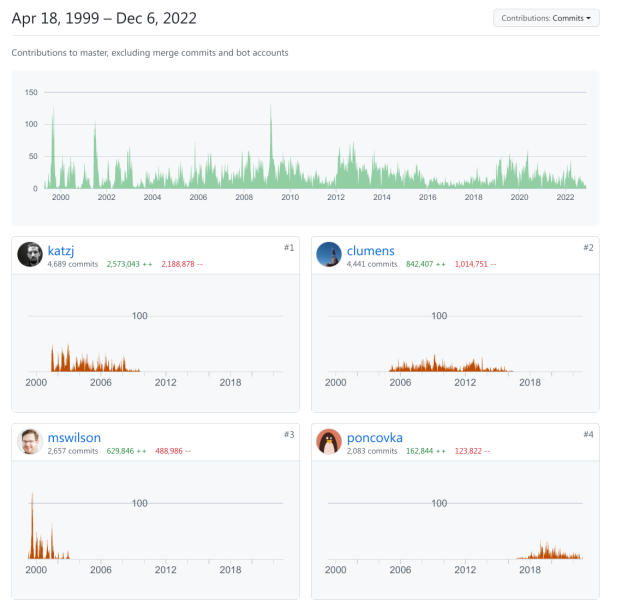This screenshot has width=640, height=606.
Task: Click the #2 rank anchor
Action: 587,247
